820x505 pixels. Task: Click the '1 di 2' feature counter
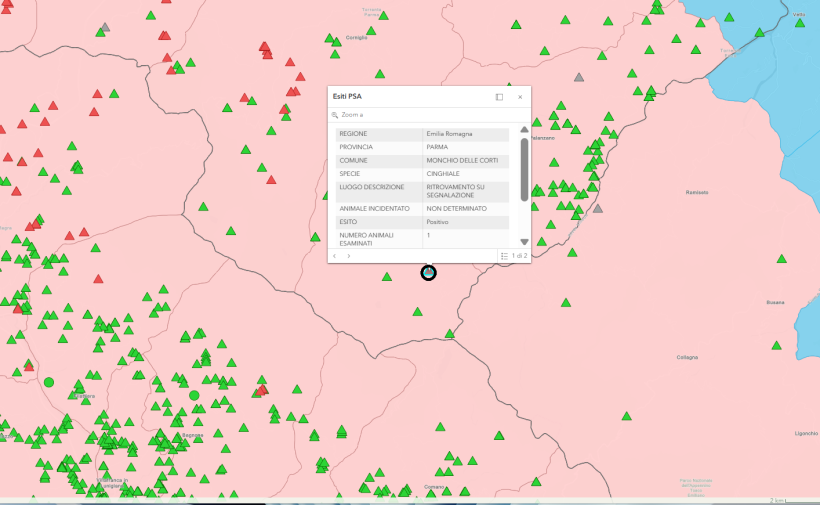pyautogui.click(x=519, y=256)
